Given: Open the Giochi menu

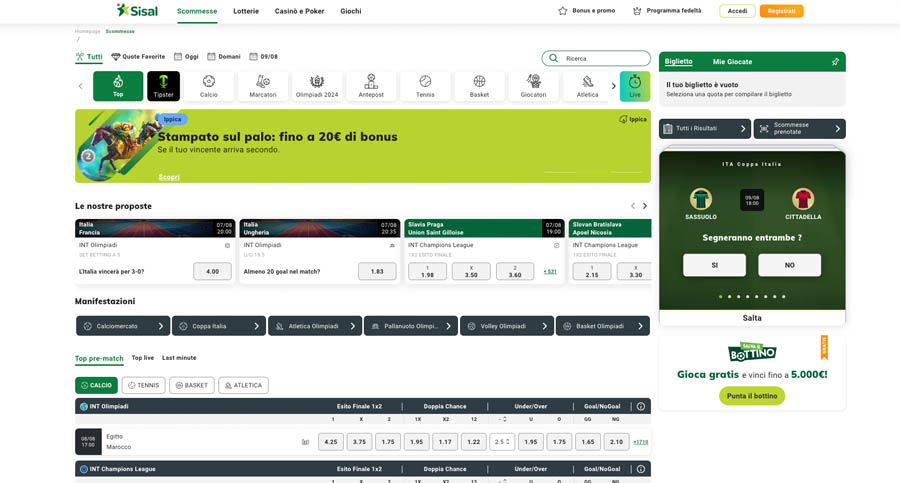Looking at the screenshot, I should [351, 11].
